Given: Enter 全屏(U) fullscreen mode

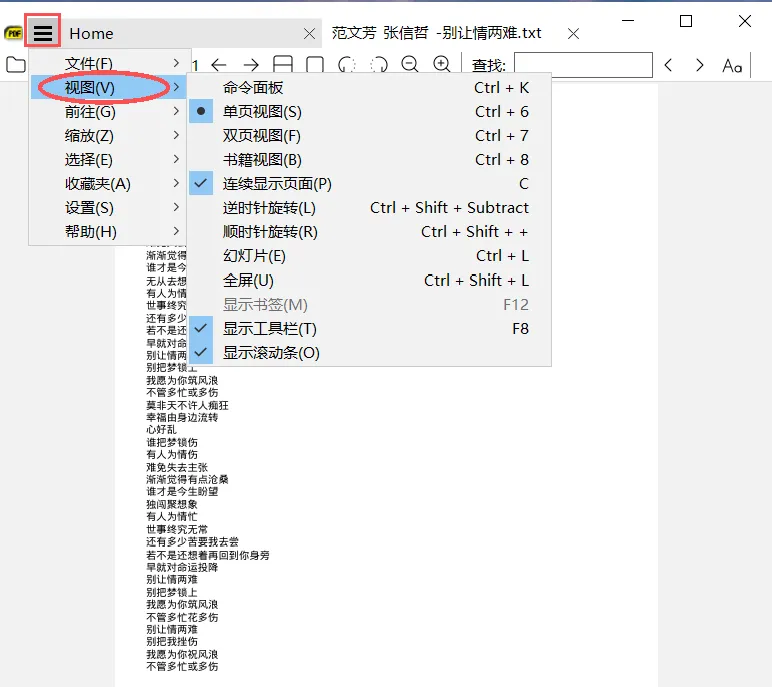Looking at the screenshot, I should pyautogui.click(x=369, y=280).
